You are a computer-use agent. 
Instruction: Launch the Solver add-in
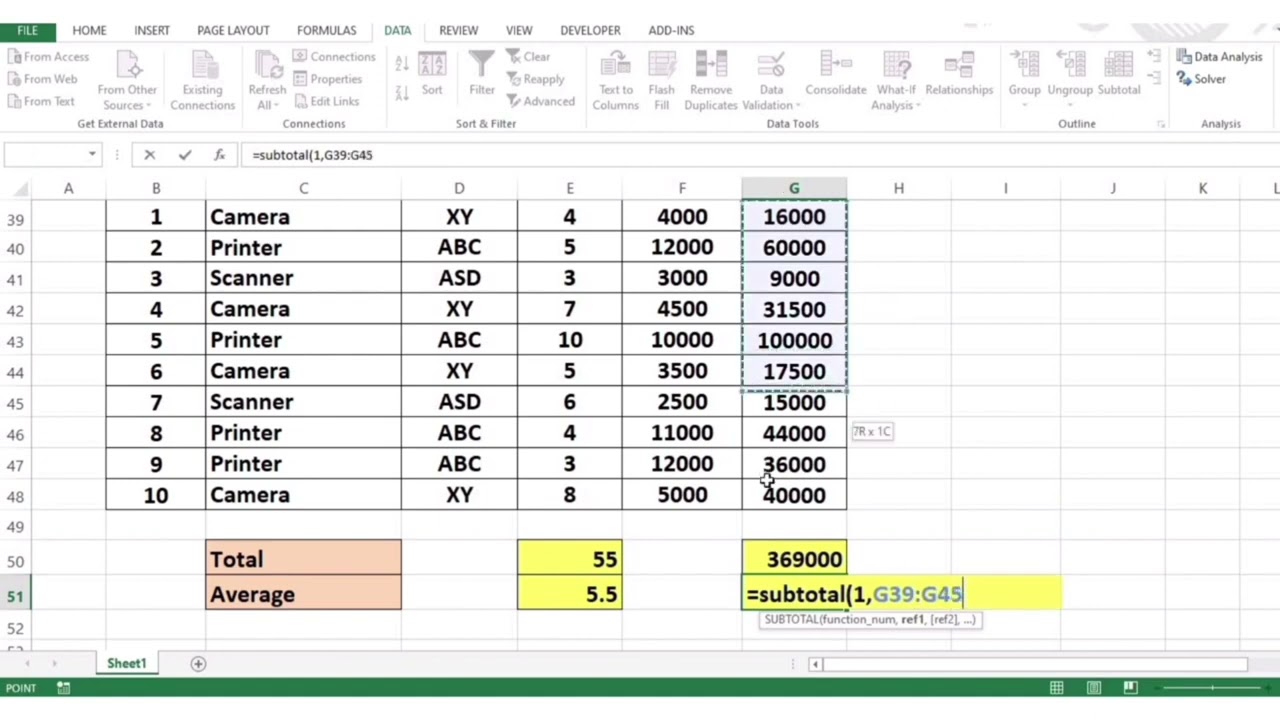click(1201, 79)
